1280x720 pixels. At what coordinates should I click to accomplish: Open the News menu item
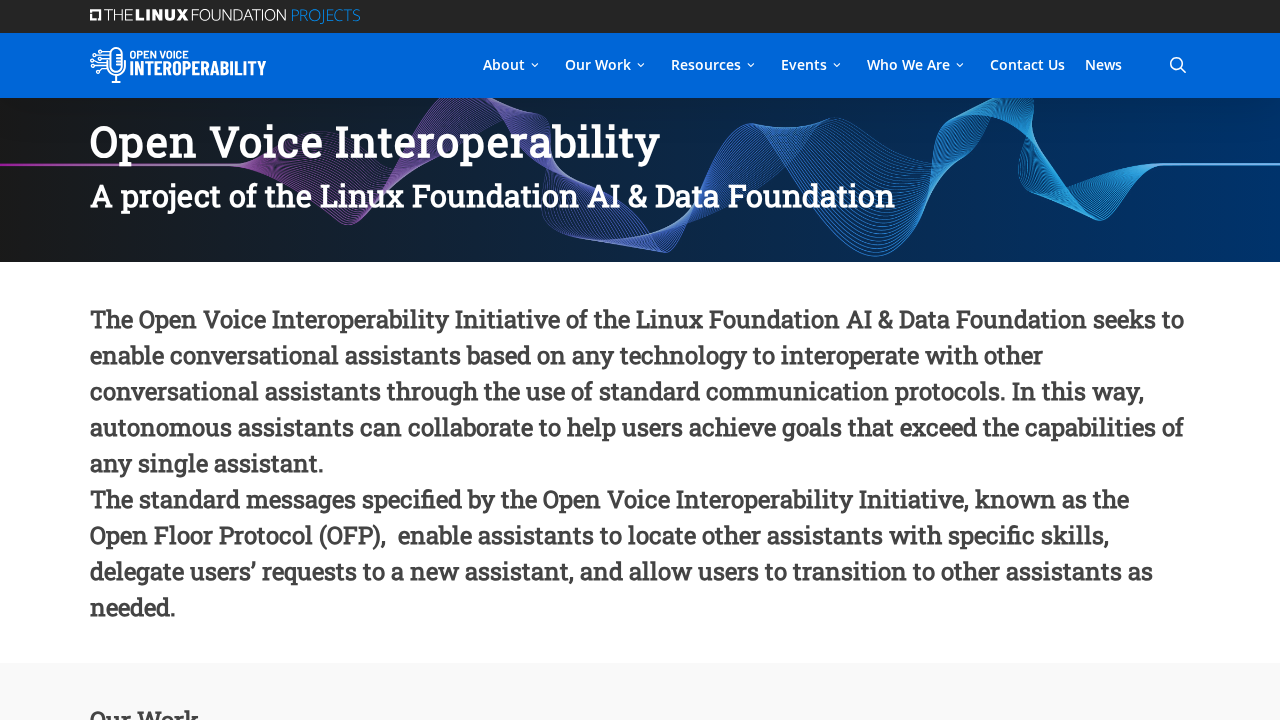pos(1103,63)
